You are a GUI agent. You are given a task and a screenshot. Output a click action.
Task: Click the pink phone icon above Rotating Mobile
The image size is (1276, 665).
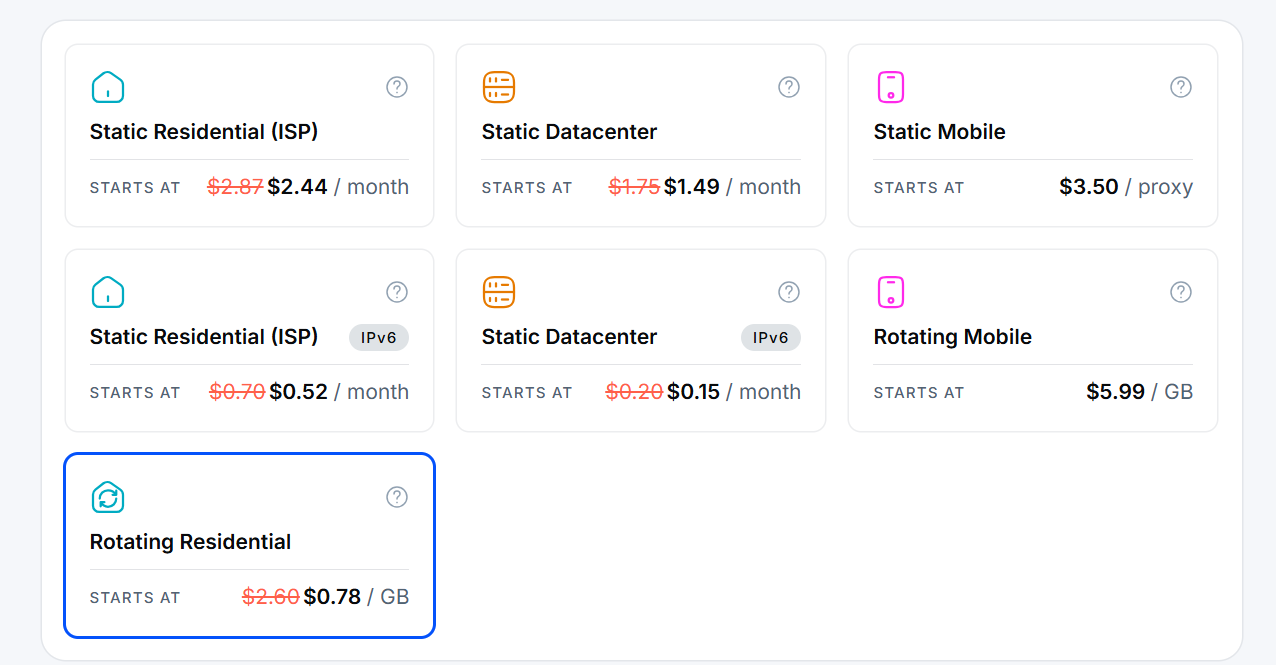[890, 292]
